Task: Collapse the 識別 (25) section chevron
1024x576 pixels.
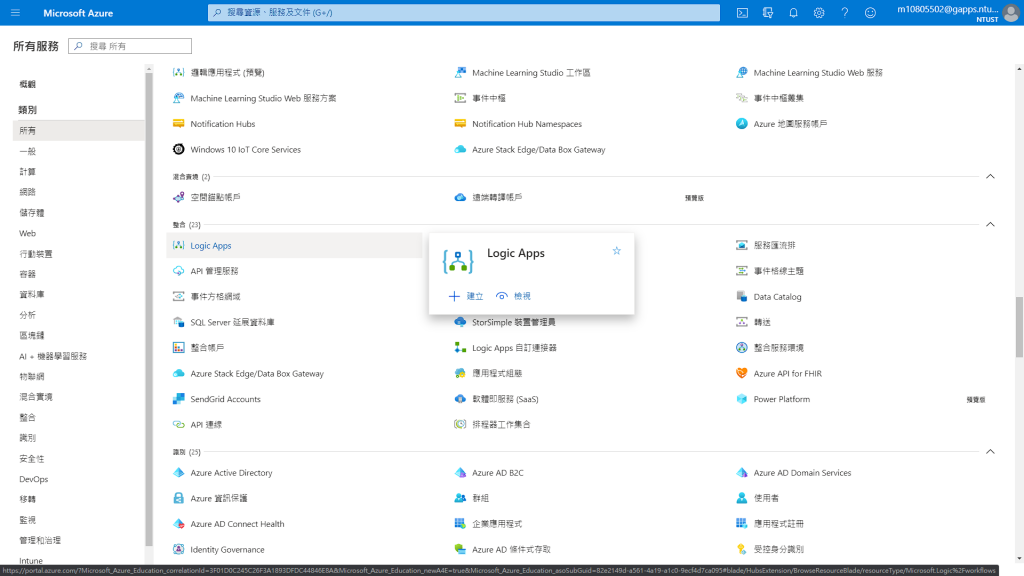Action: point(990,451)
